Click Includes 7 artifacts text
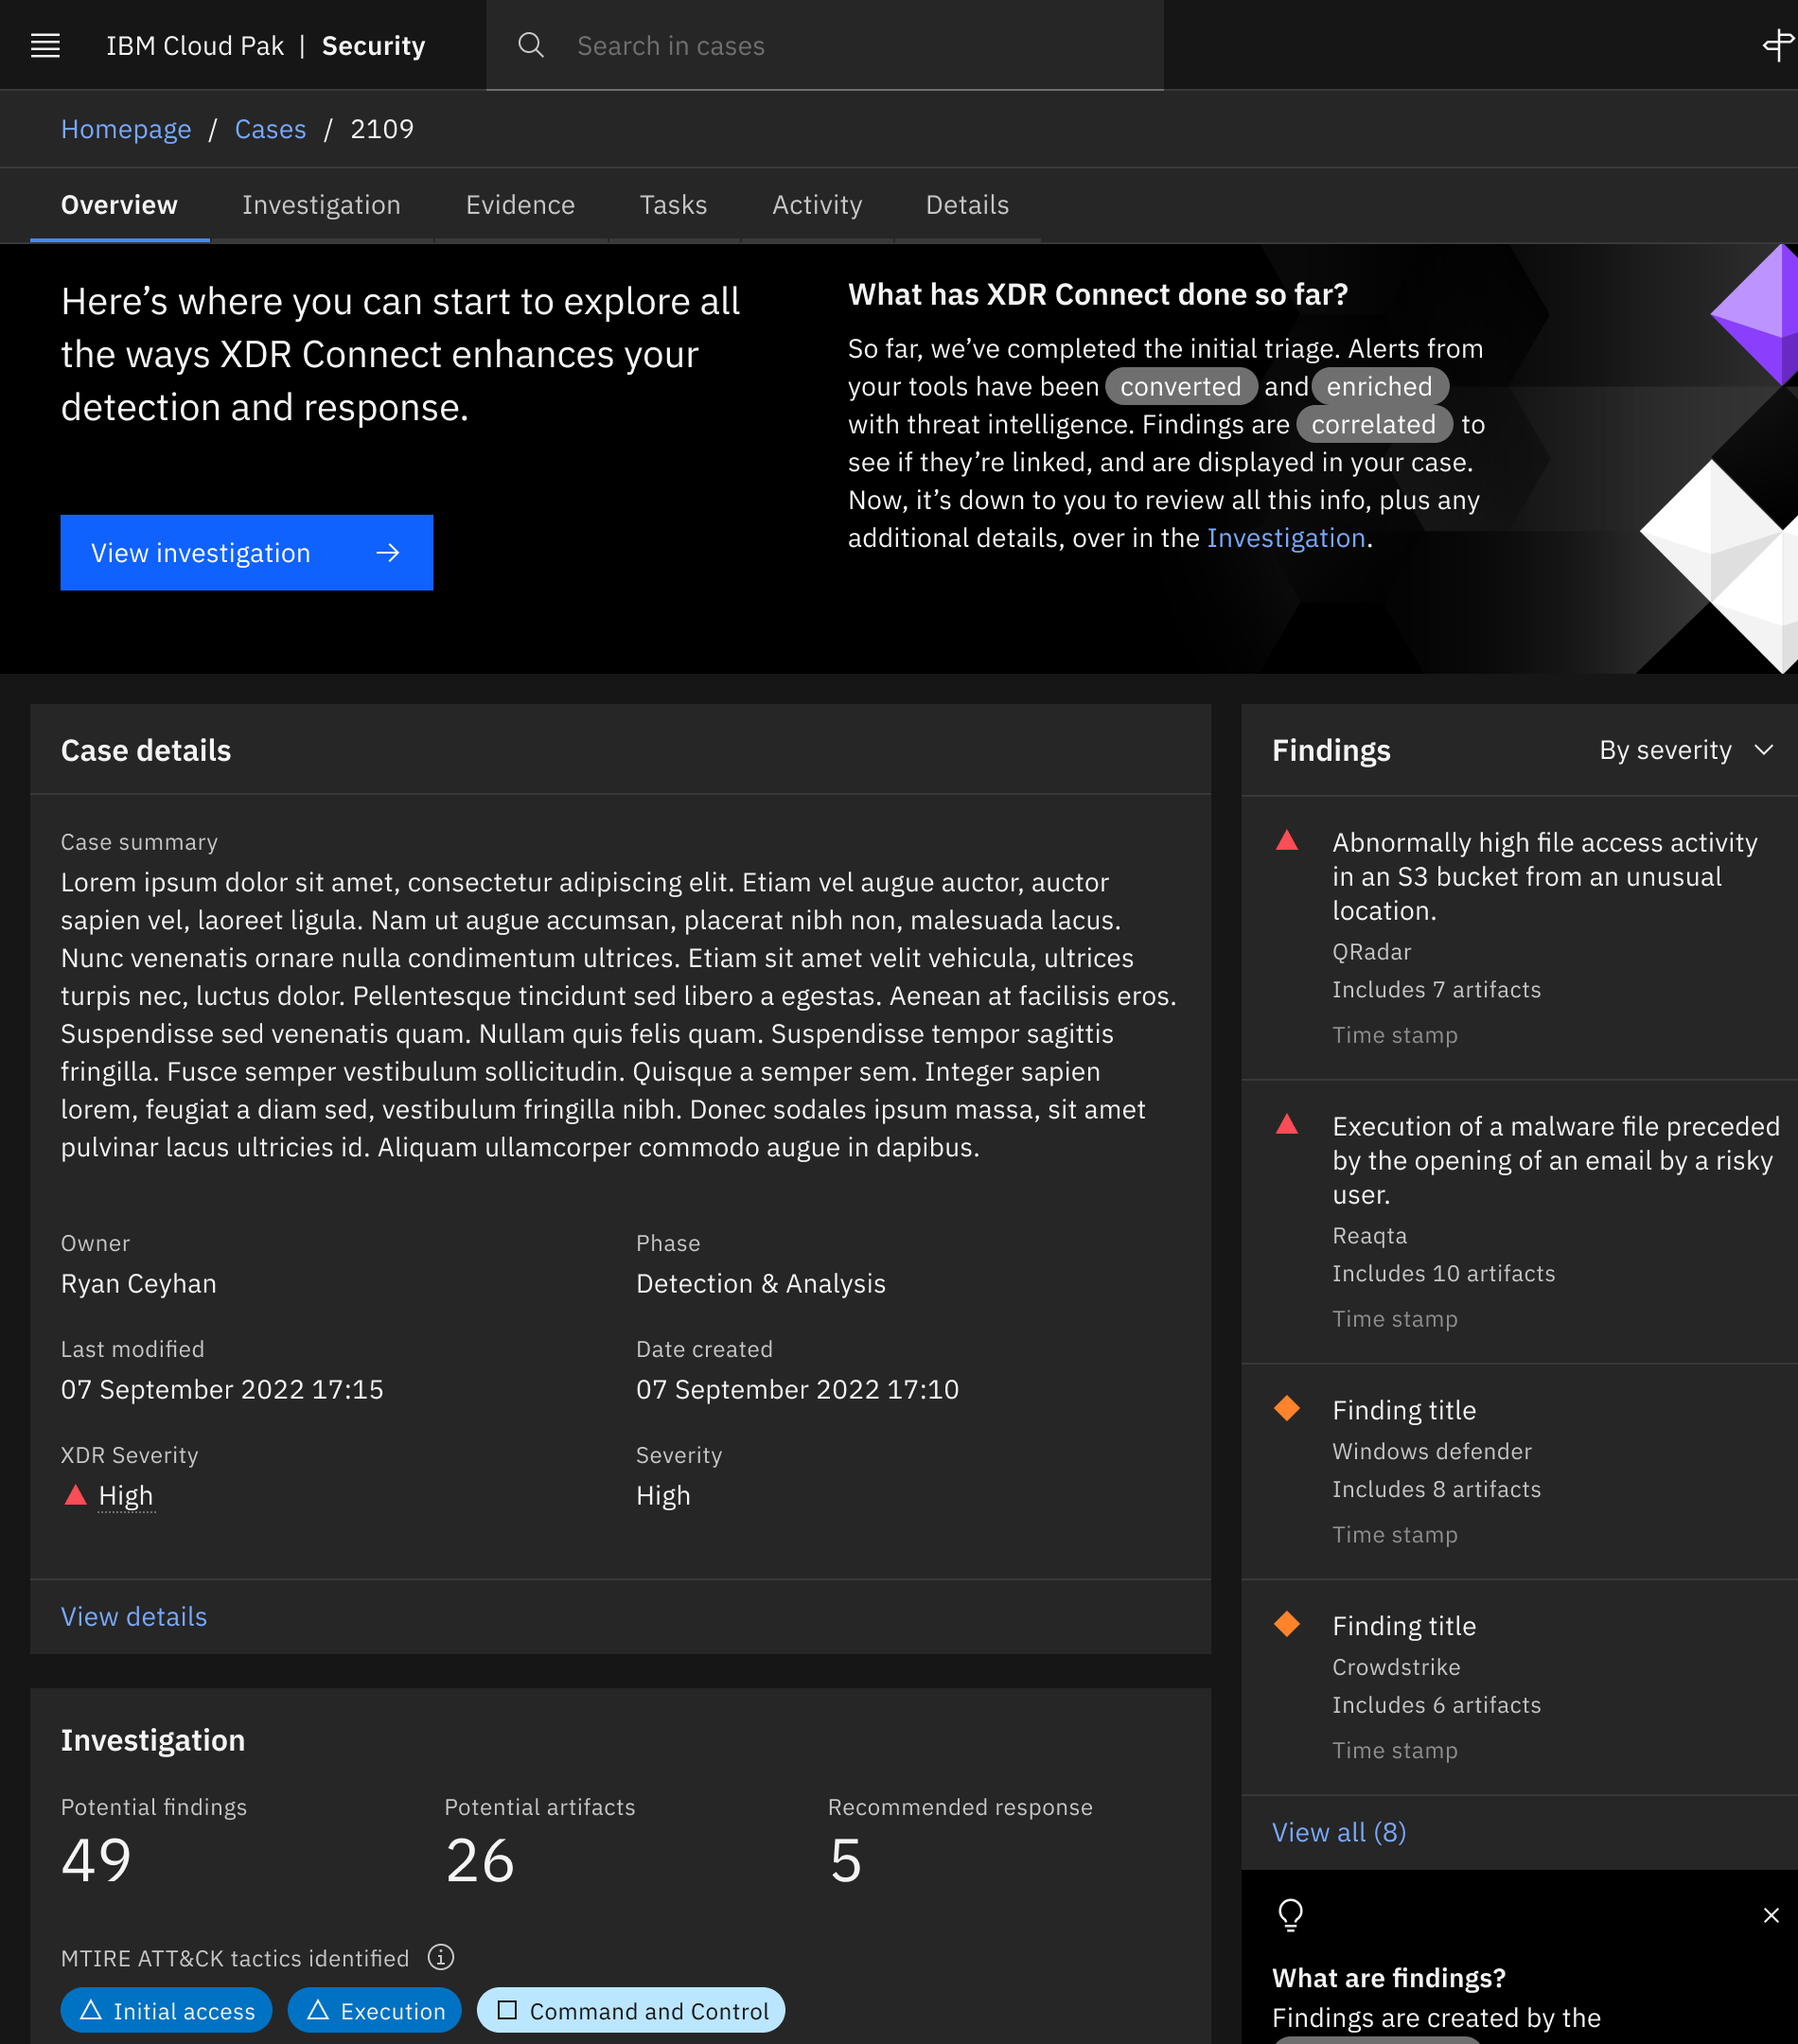 [x=1436, y=989]
